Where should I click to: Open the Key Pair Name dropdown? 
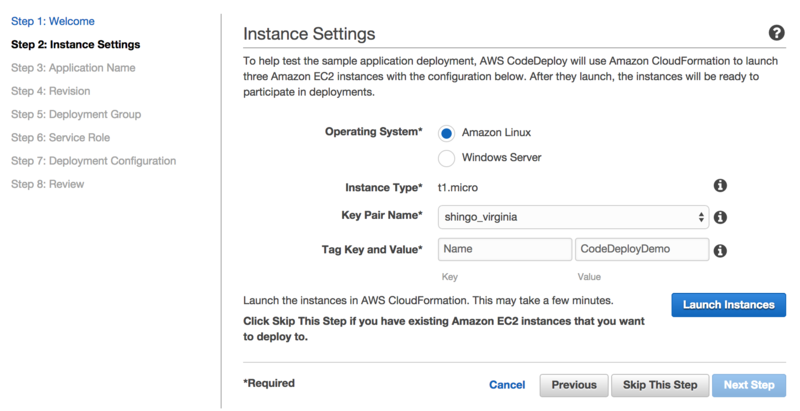pyautogui.click(x=573, y=217)
